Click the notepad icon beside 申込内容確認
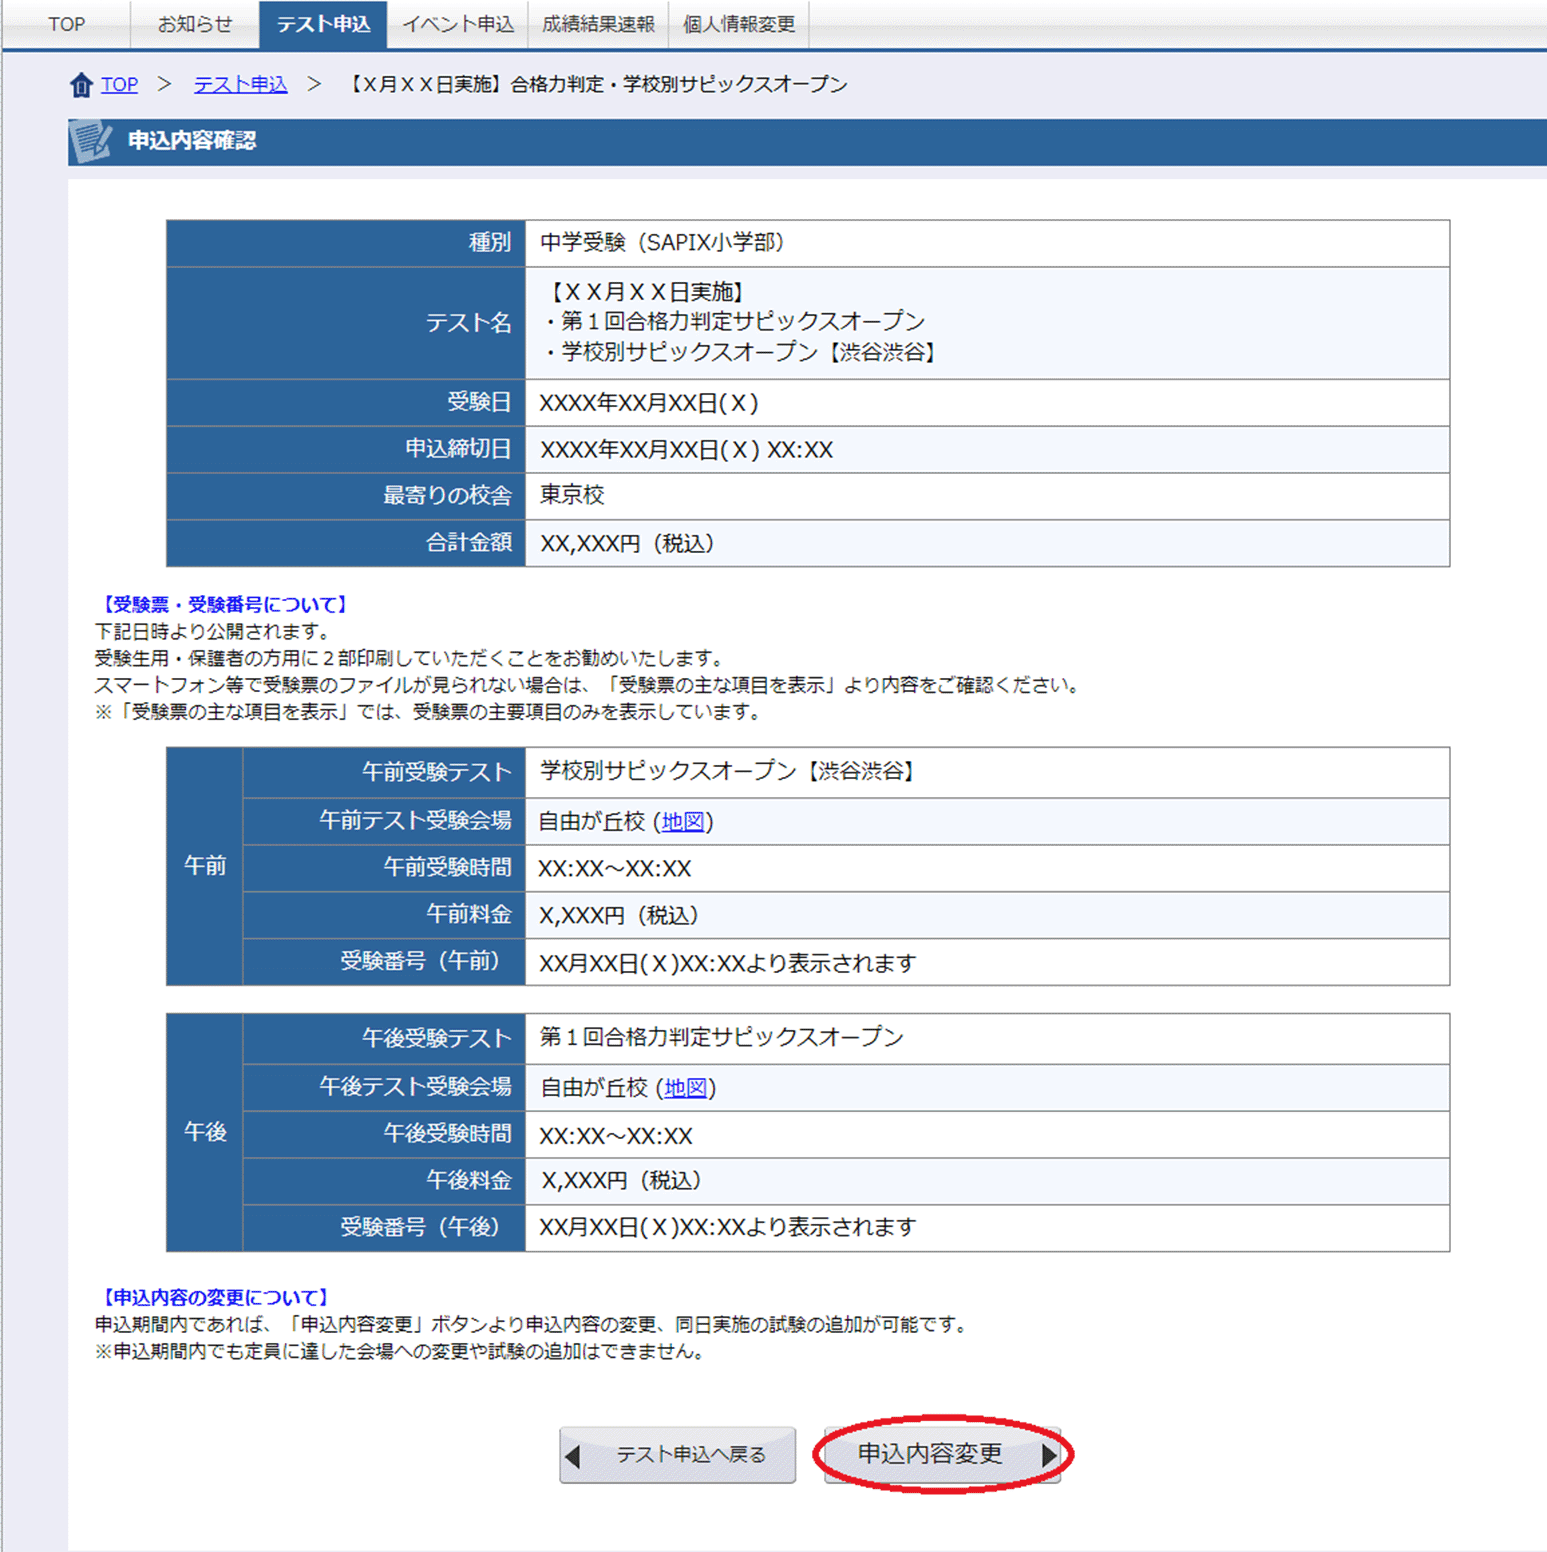Image resolution: width=1547 pixels, height=1552 pixels. click(91, 141)
